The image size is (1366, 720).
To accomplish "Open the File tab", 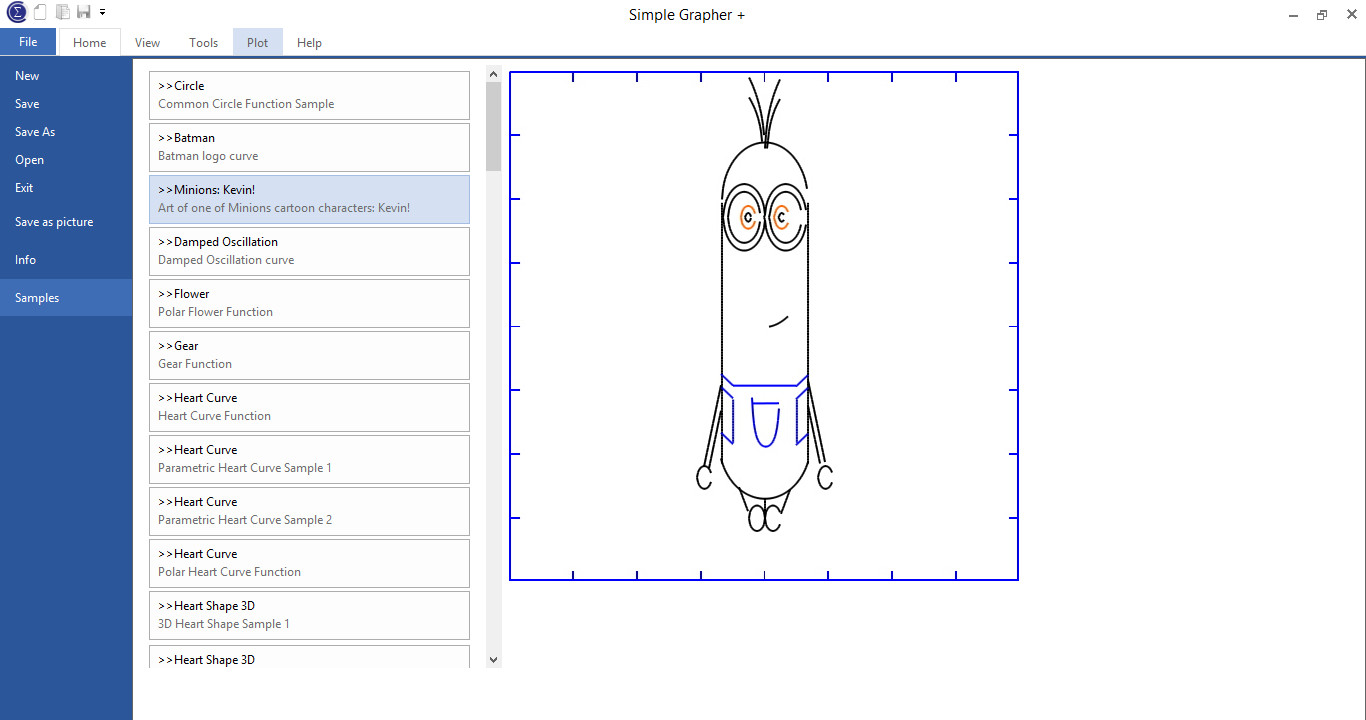I will [x=28, y=42].
